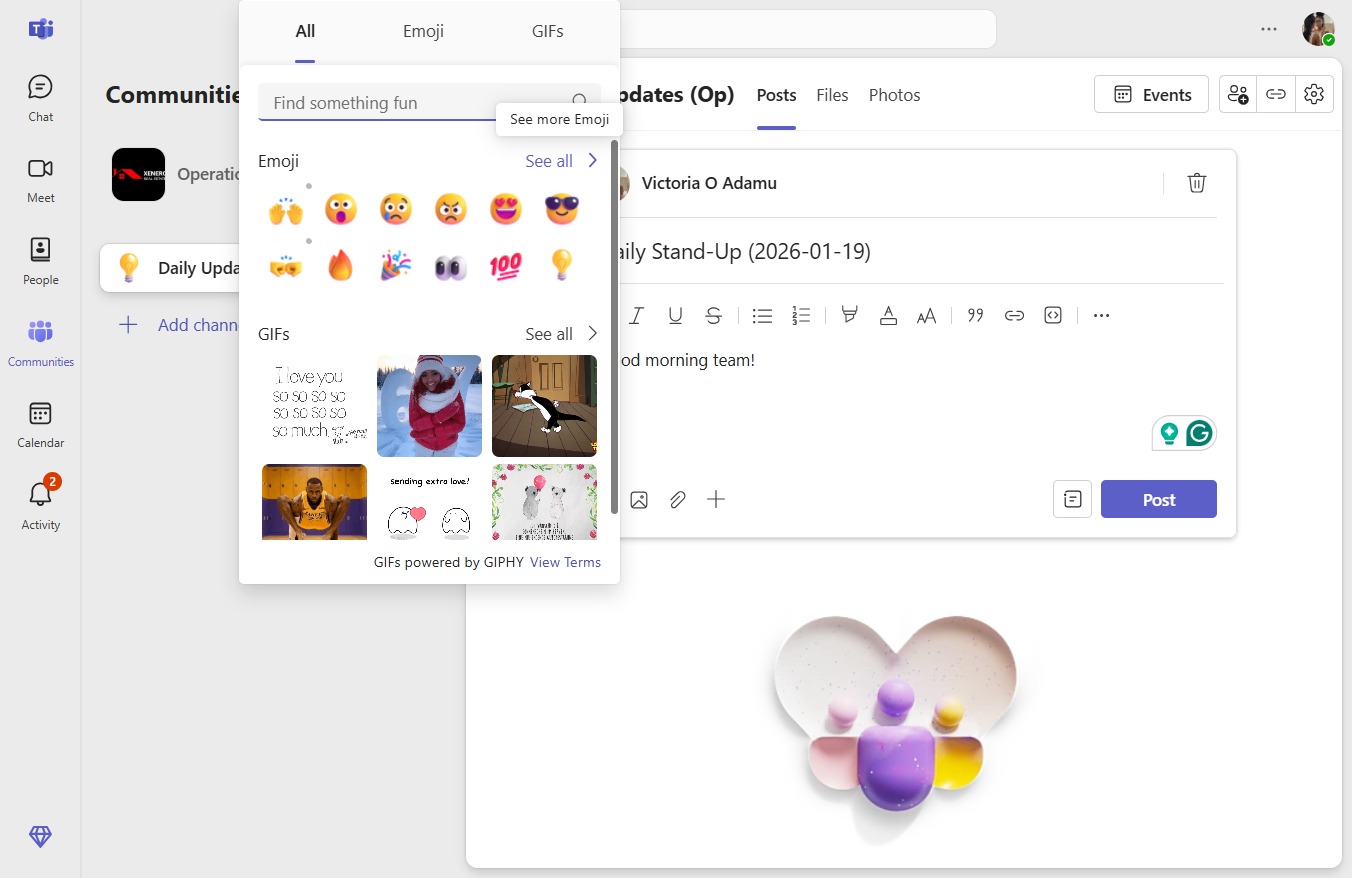
Task: Open Calendar from the left sidebar
Action: tap(40, 425)
